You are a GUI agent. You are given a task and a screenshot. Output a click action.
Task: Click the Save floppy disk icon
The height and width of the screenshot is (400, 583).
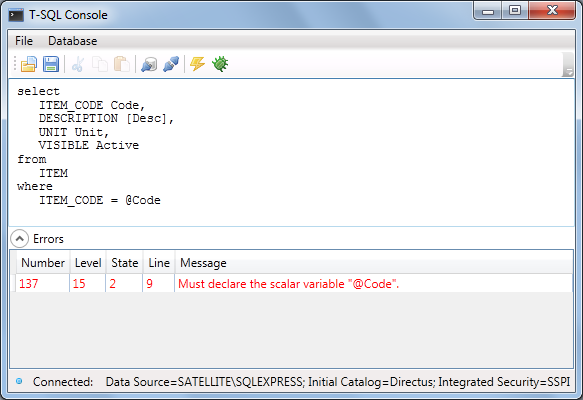pyautogui.click(x=51, y=64)
